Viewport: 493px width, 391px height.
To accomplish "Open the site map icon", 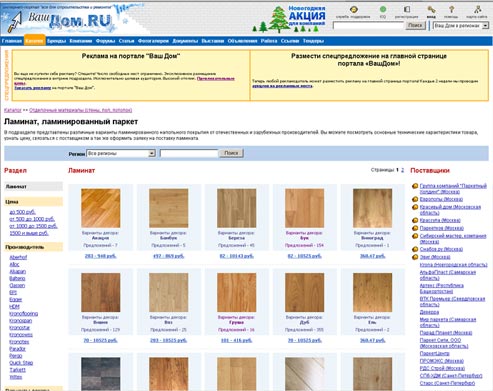I will coord(478,9).
